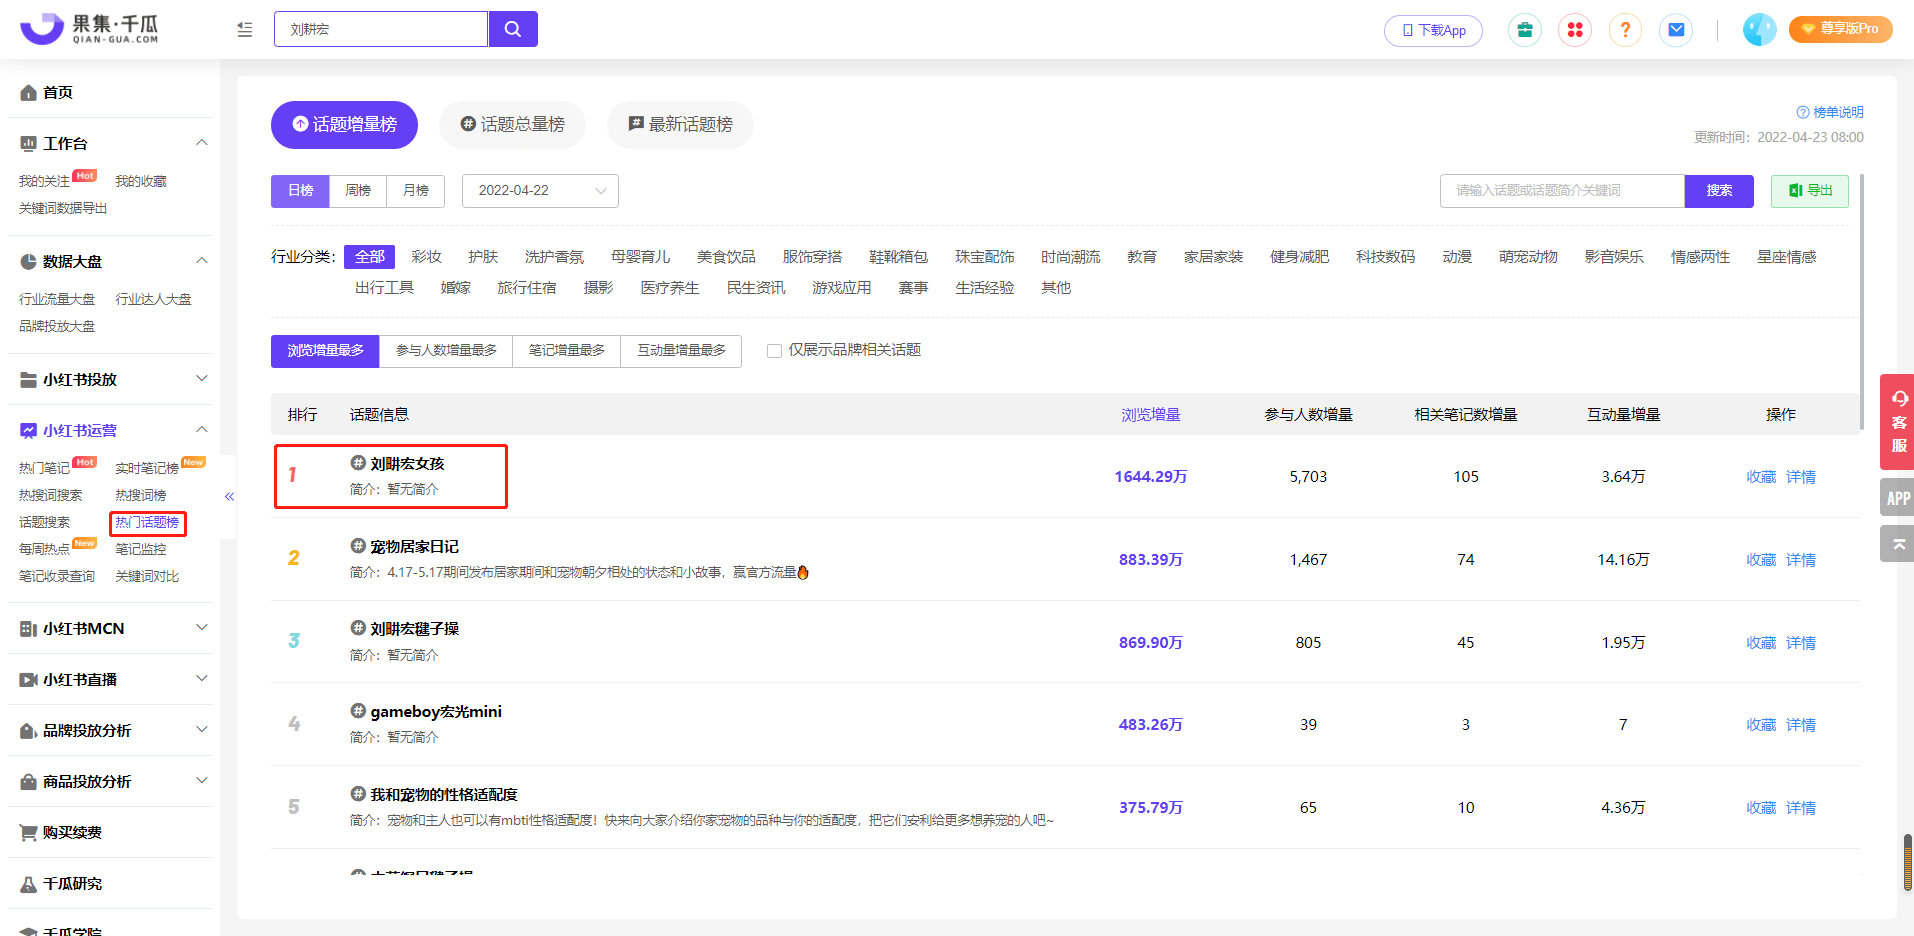Click the 购买续费 cart icon
Screen dimensions: 1914x936
pyautogui.click(x=29, y=832)
